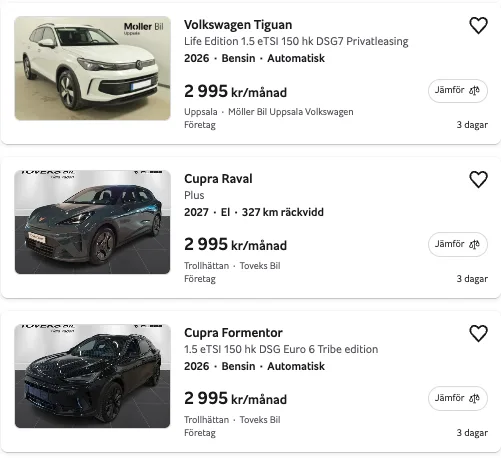Viewport: 501px width, 458px height.
Task: Click the balance scale icon on Raval Jämför
Action: (x=474, y=244)
